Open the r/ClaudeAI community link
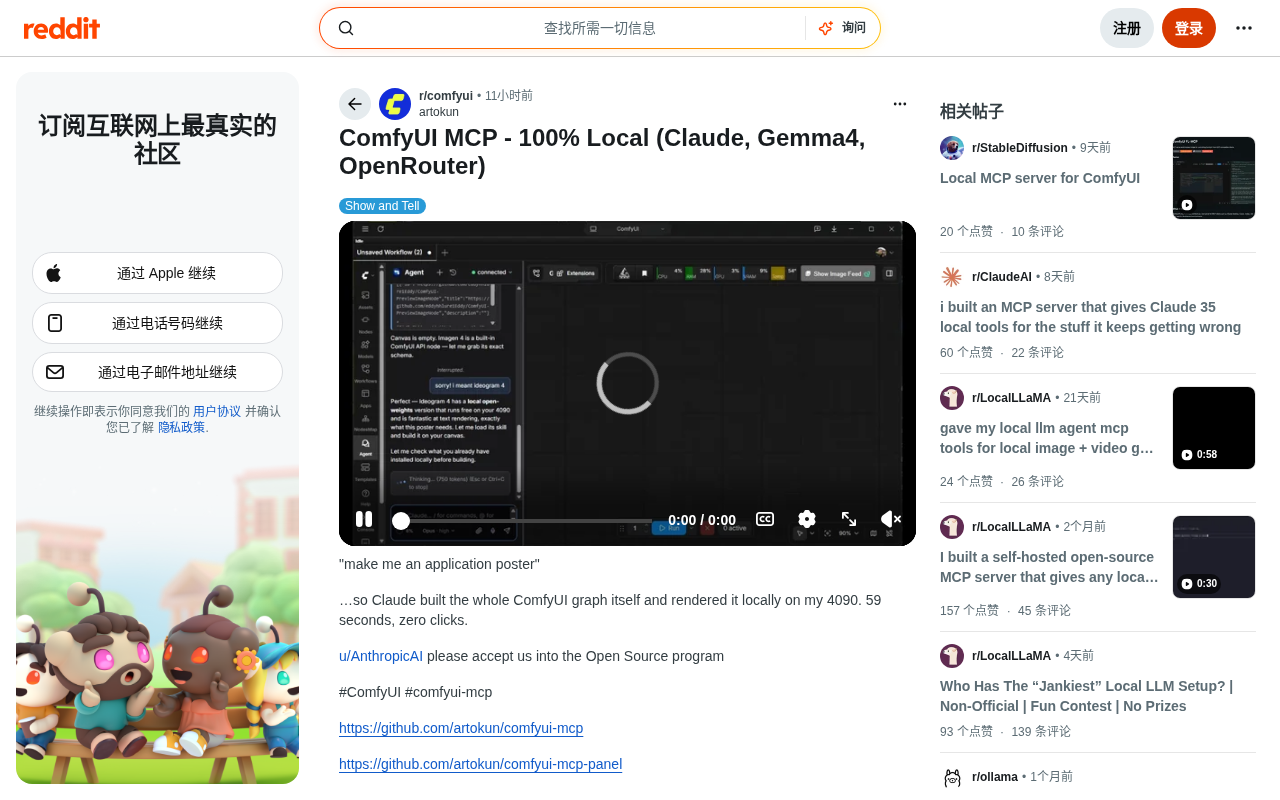Viewport: 1280px width, 800px height. (x=1002, y=277)
